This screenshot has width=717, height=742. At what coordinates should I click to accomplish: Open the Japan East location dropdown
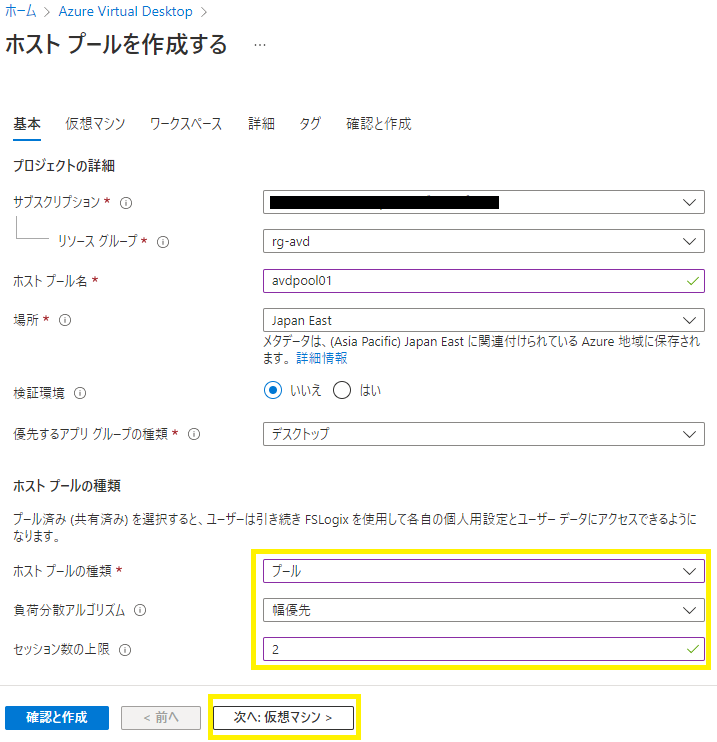pyautogui.click(x=484, y=320)
